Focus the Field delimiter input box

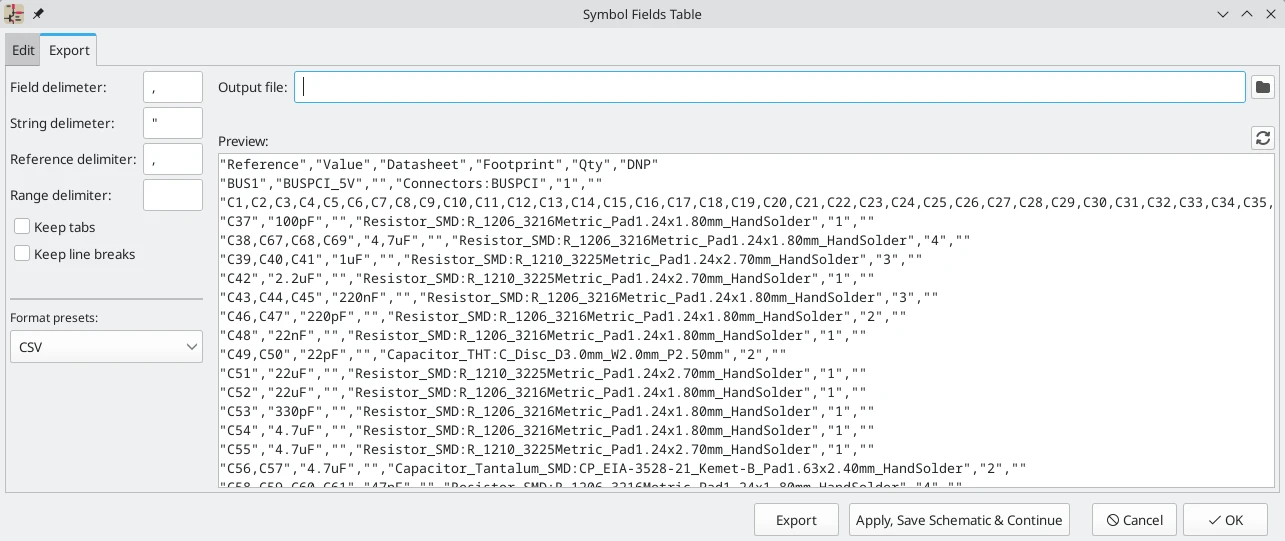point(172,87)
